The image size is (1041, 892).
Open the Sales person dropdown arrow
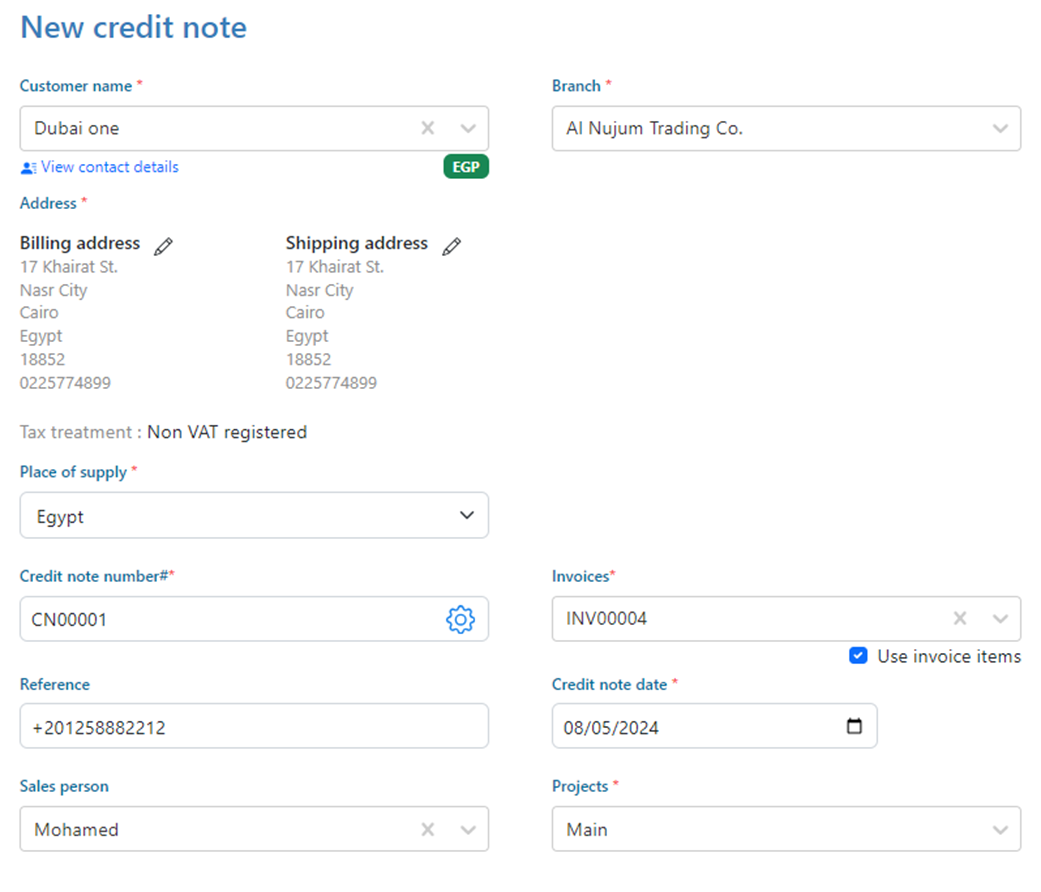tap(468, 830)
